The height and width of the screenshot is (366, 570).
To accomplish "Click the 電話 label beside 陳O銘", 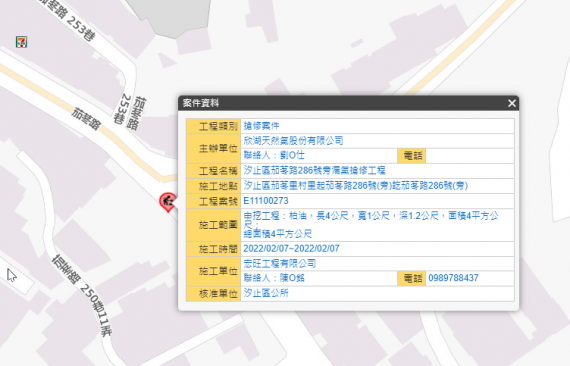I will (x=412, y=278).
